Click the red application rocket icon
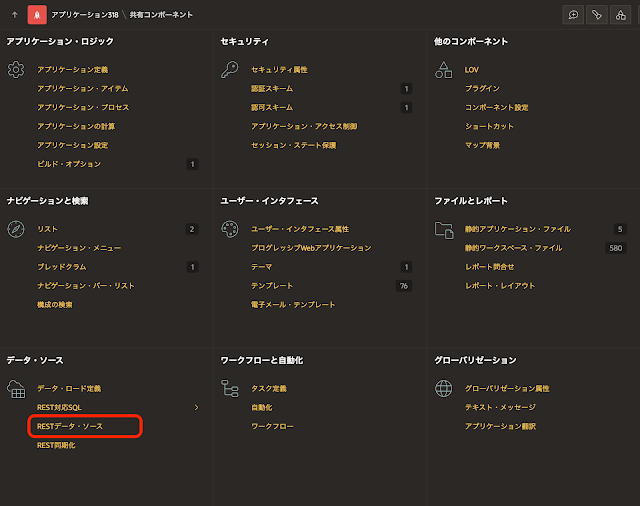 point(35,15)
